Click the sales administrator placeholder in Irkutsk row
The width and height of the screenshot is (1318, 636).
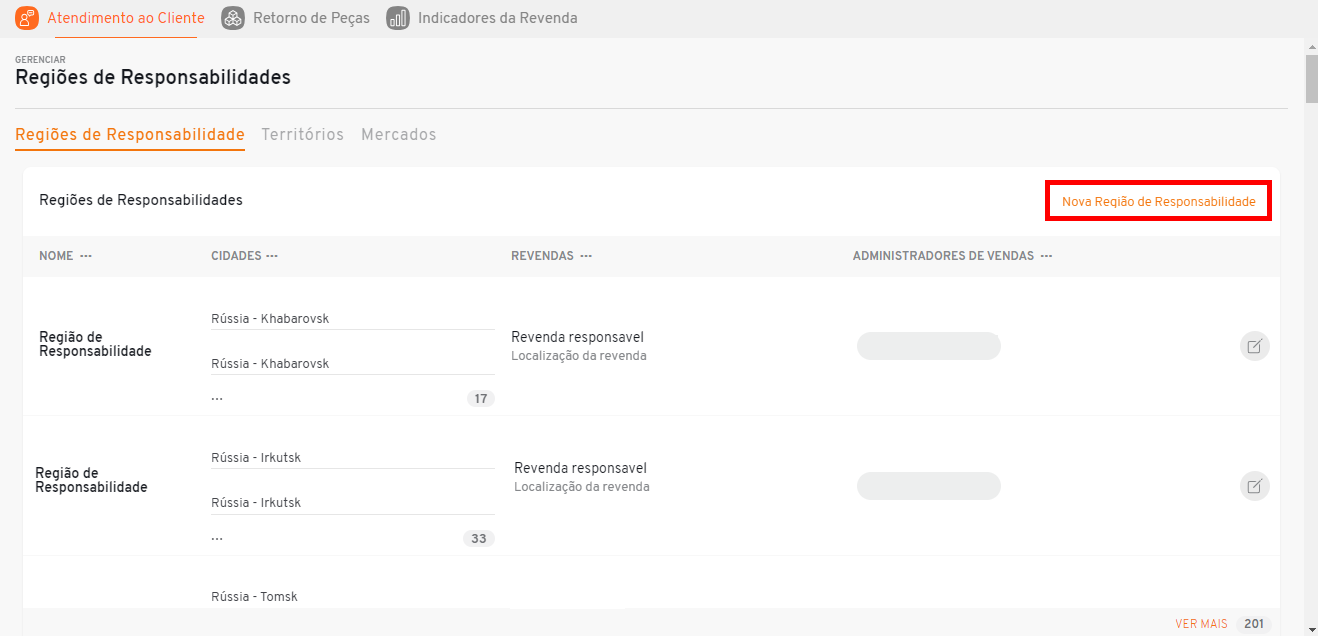click(929, 486)
